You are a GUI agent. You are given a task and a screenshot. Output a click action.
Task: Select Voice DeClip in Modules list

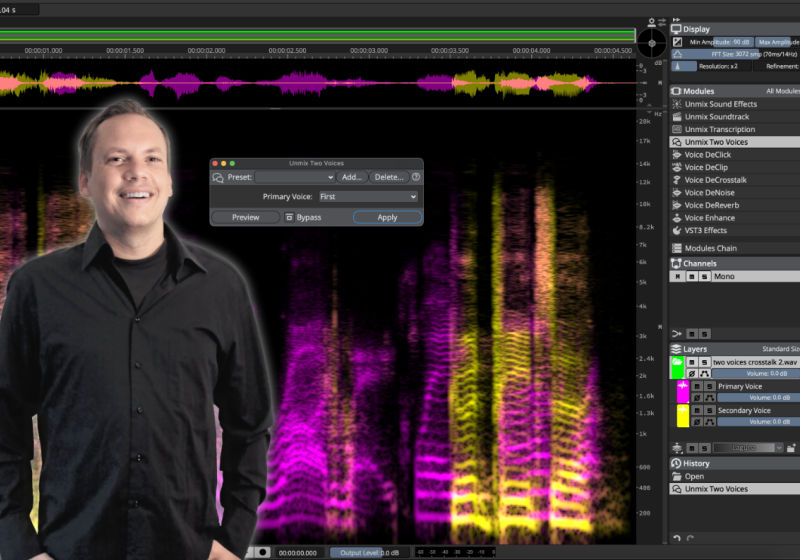point(735,167)
